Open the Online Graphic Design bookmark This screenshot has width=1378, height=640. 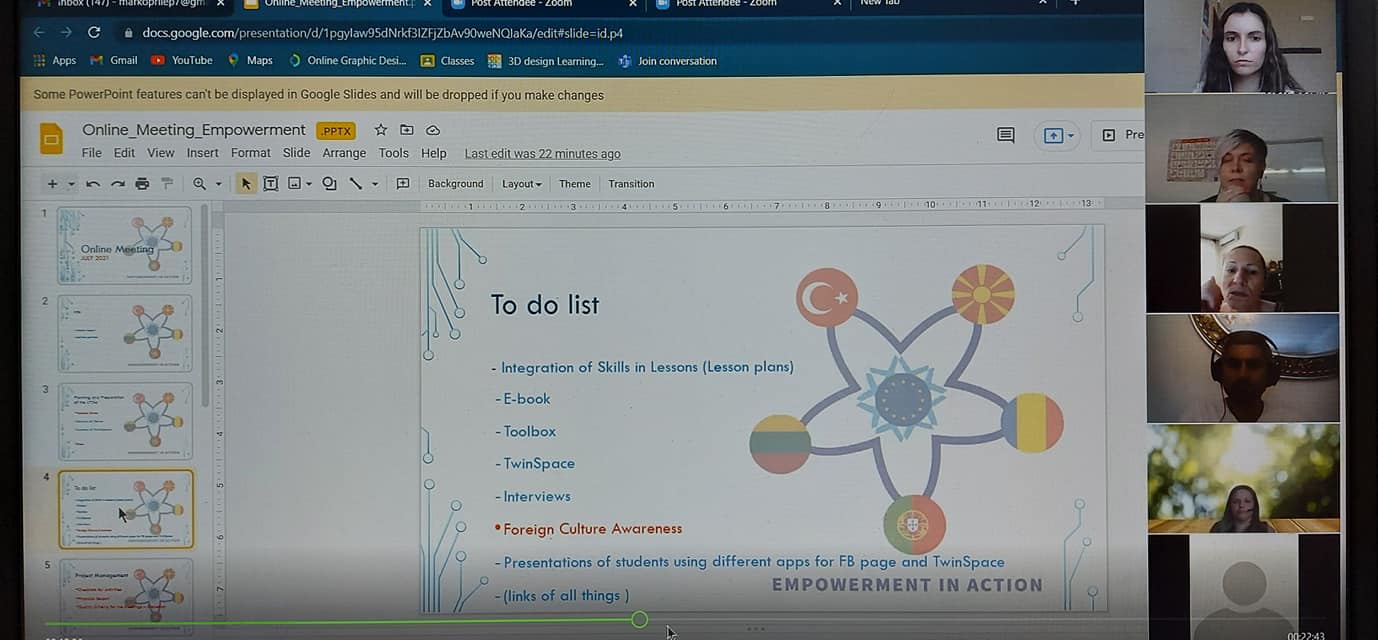coord(347,61)
